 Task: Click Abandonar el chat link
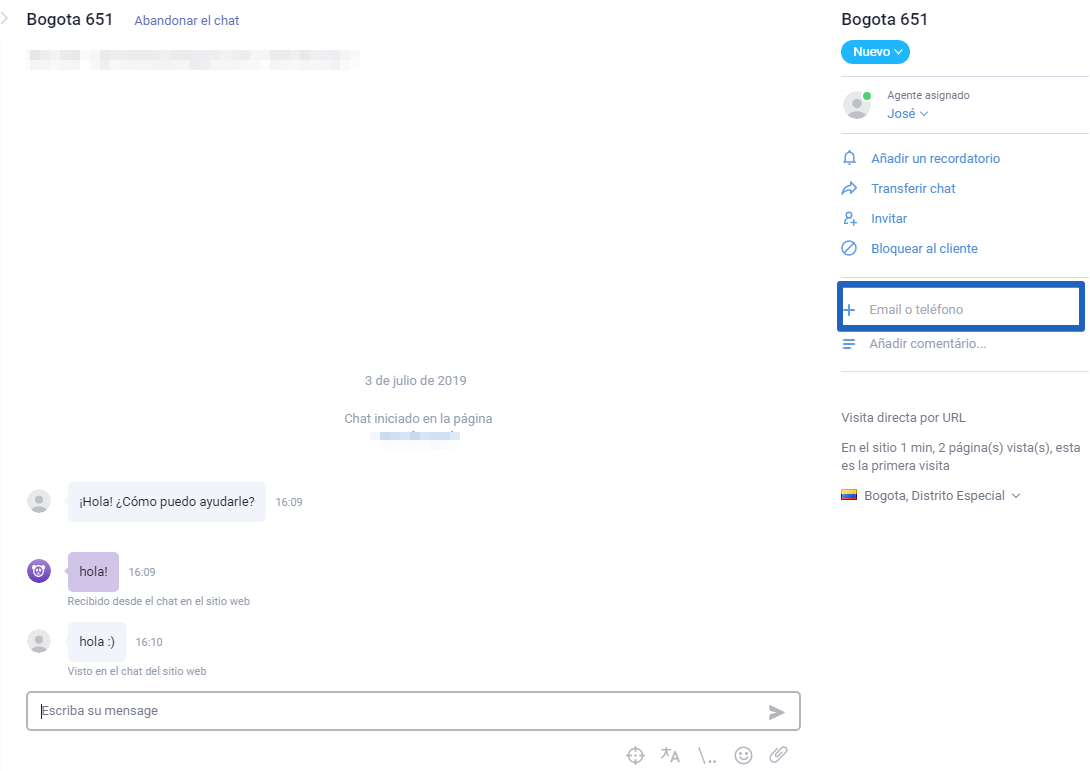186,21
